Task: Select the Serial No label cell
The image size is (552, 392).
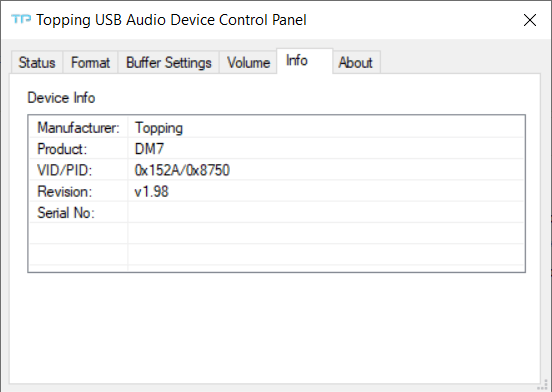Action: tap(79, 213)
